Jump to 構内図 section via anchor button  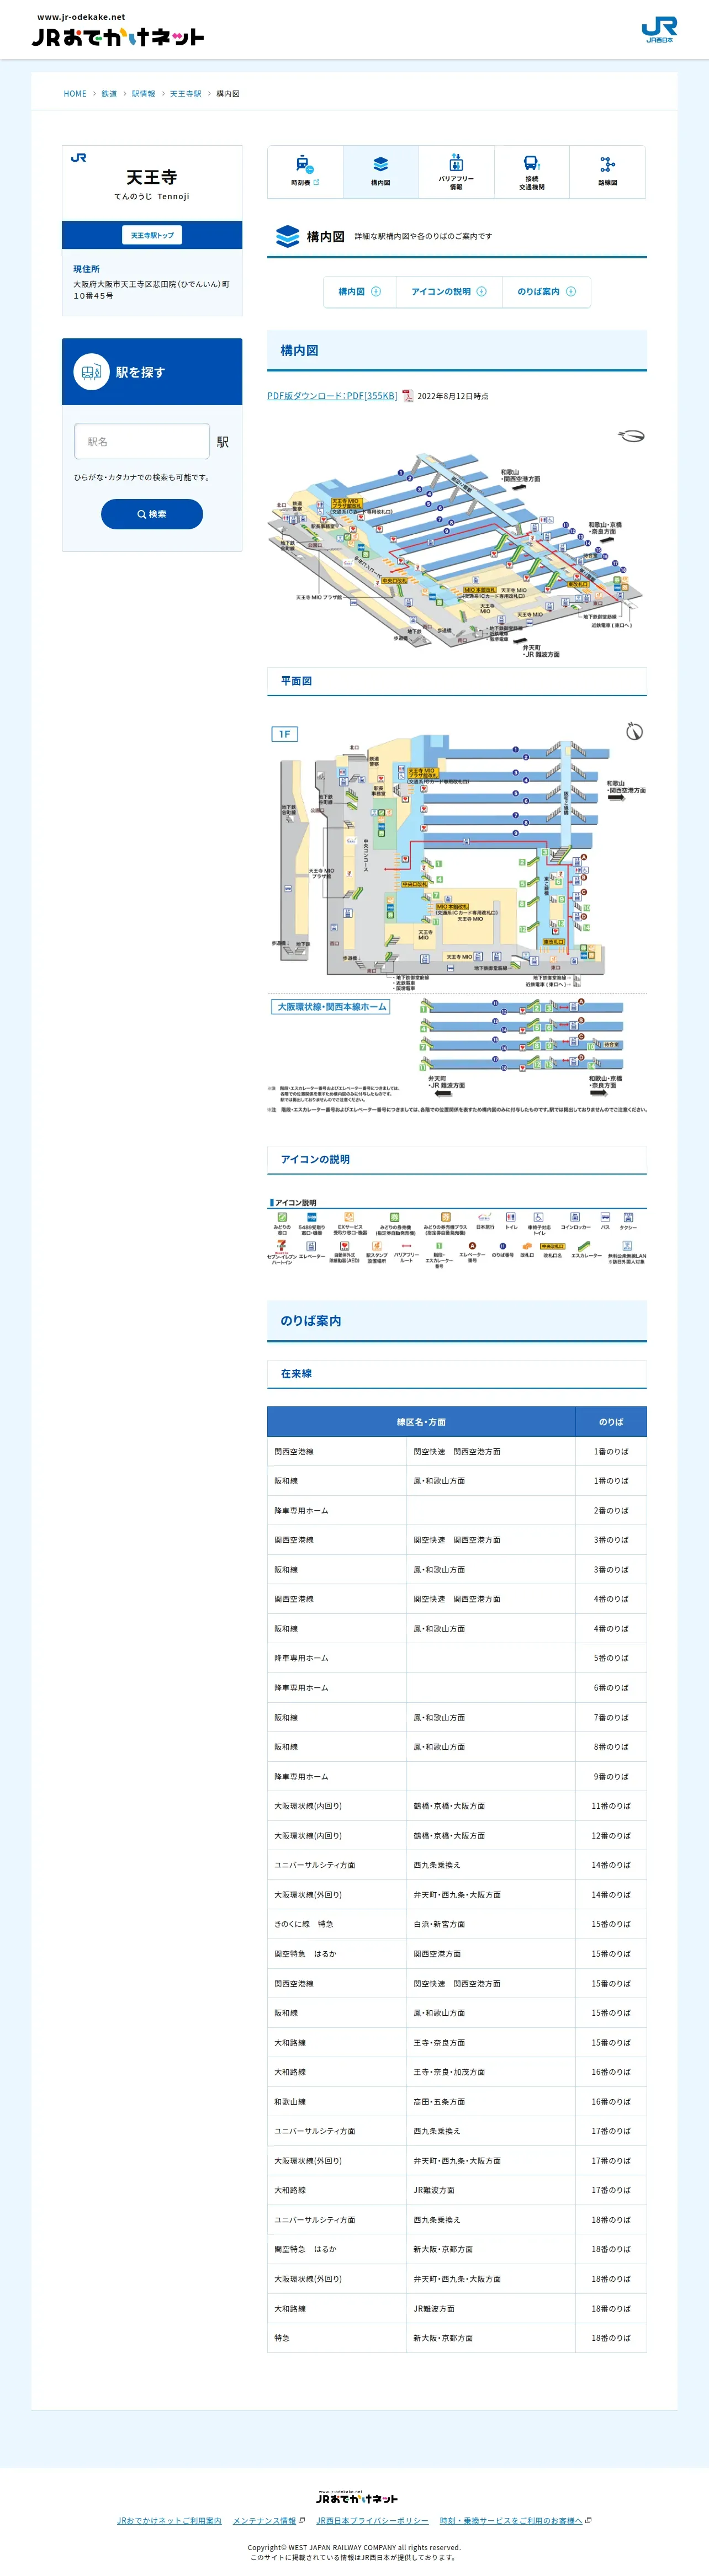point(359,292)
